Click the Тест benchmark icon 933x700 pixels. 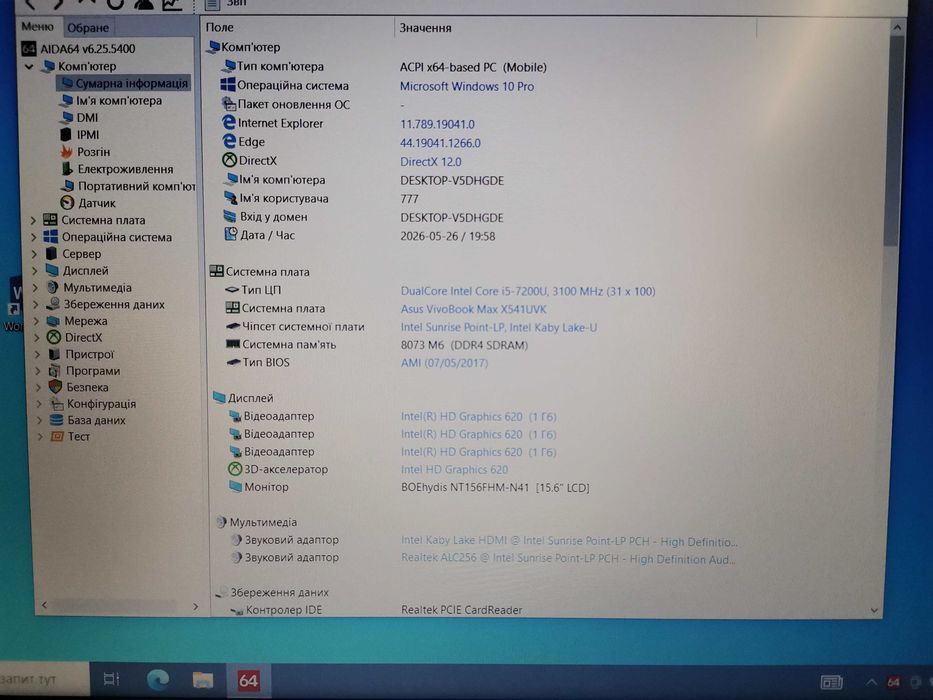click(x=57, y=436)
